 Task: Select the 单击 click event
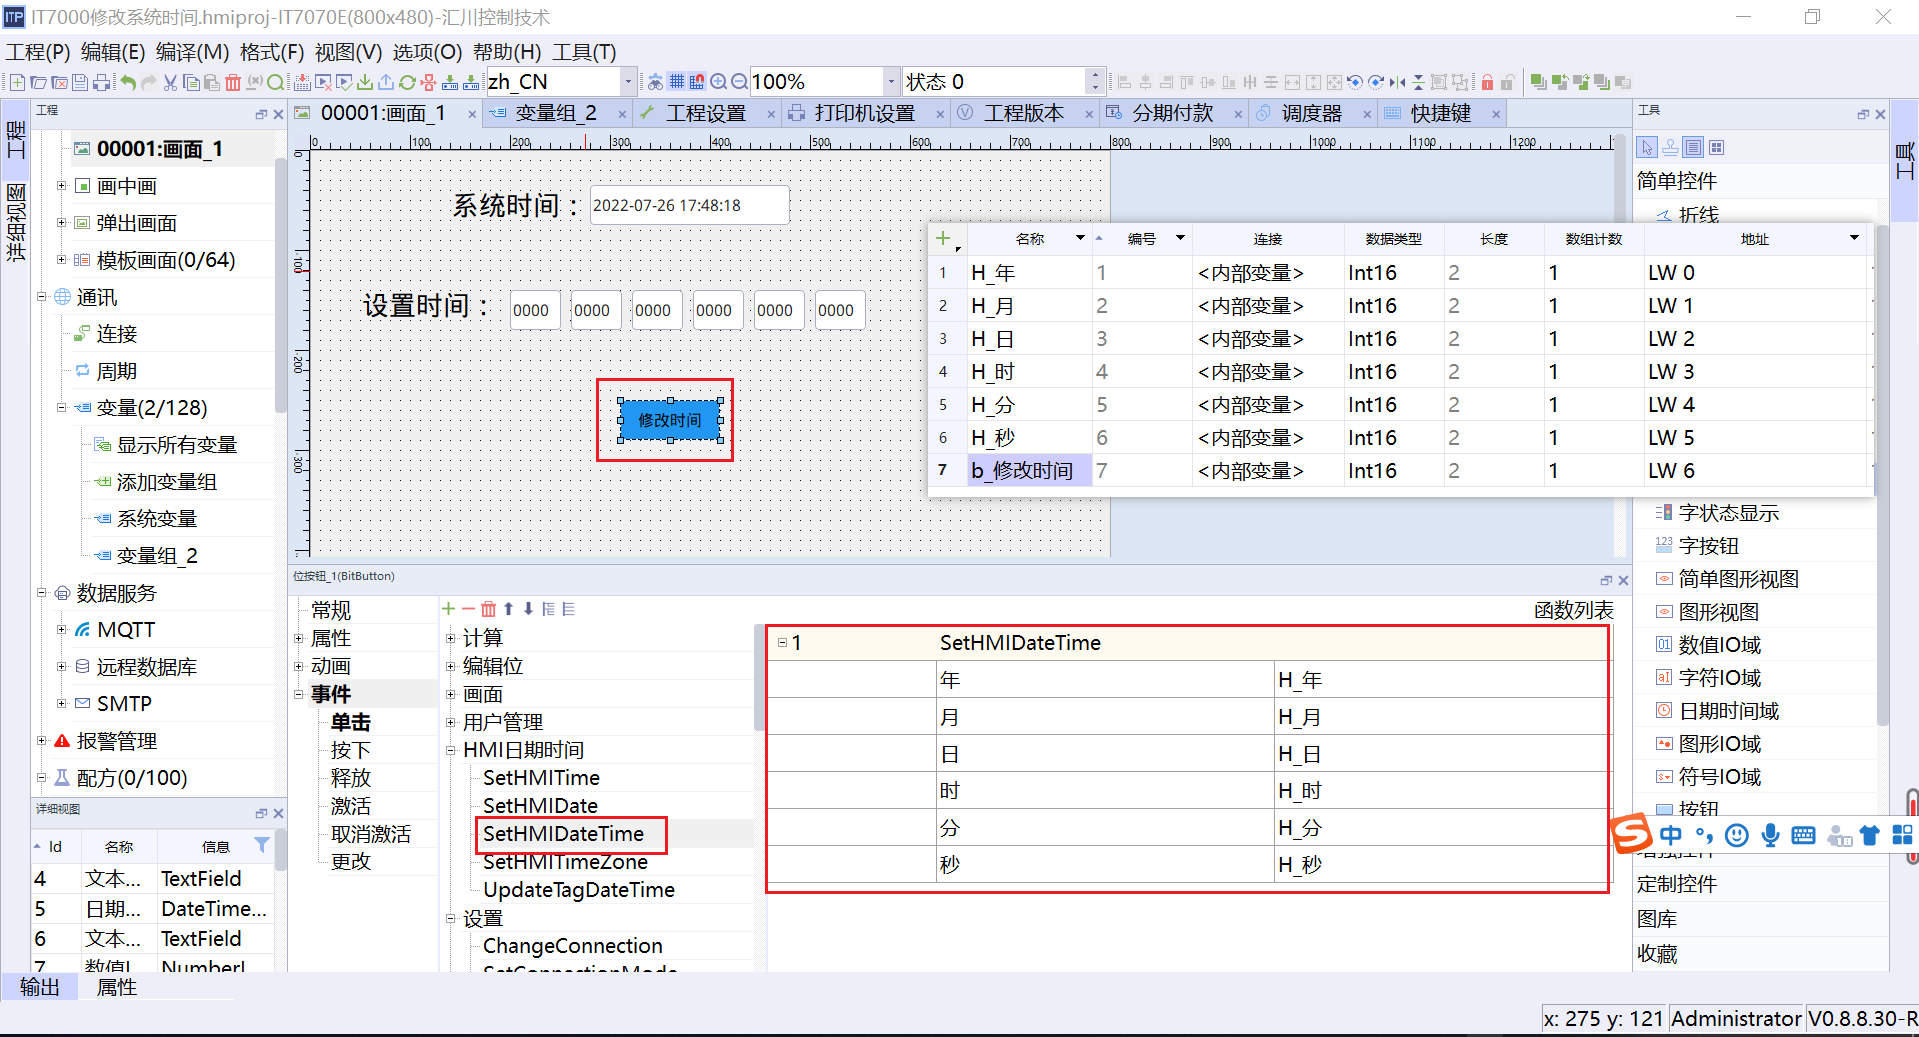[350, 722]
